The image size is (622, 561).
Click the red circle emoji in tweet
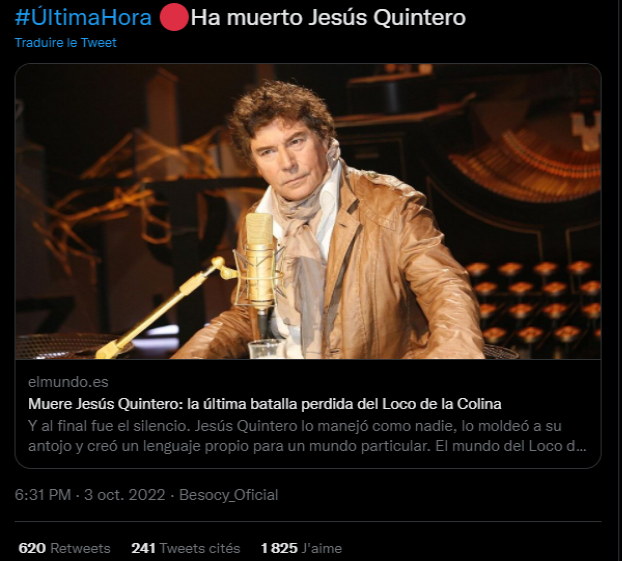[x=174, y=17]
